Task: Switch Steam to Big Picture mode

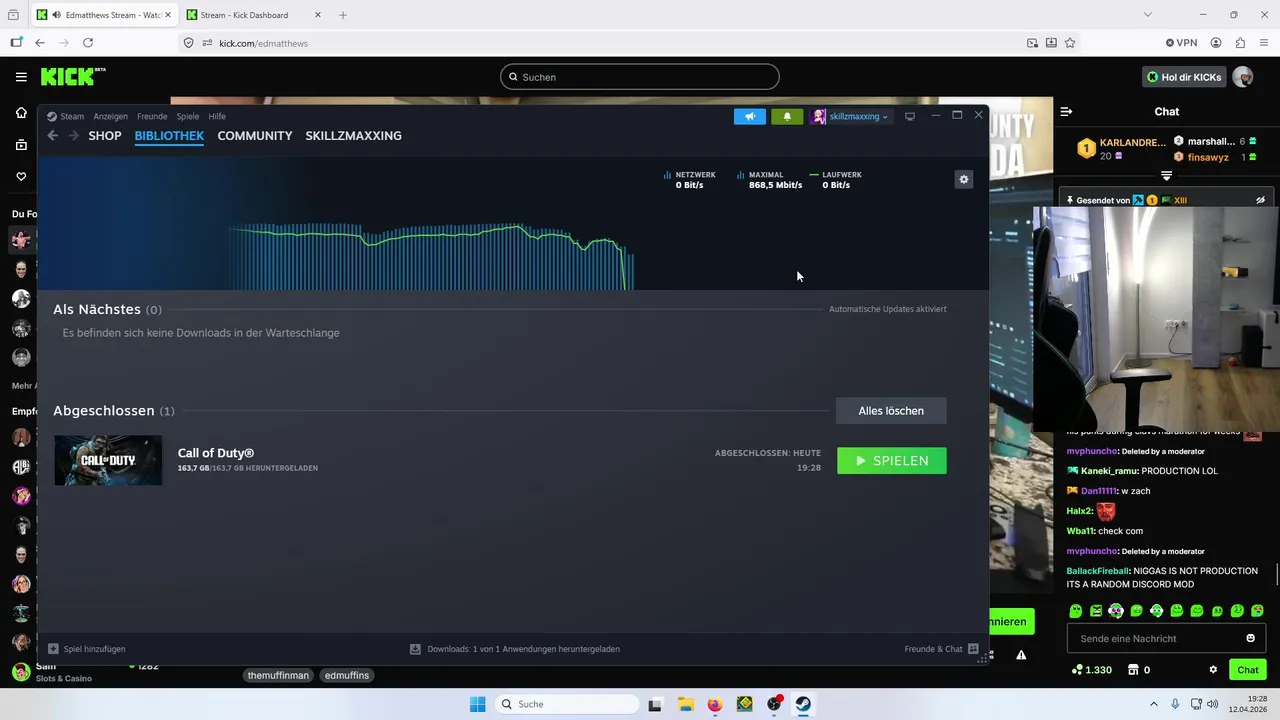Action: pos(910,116)
